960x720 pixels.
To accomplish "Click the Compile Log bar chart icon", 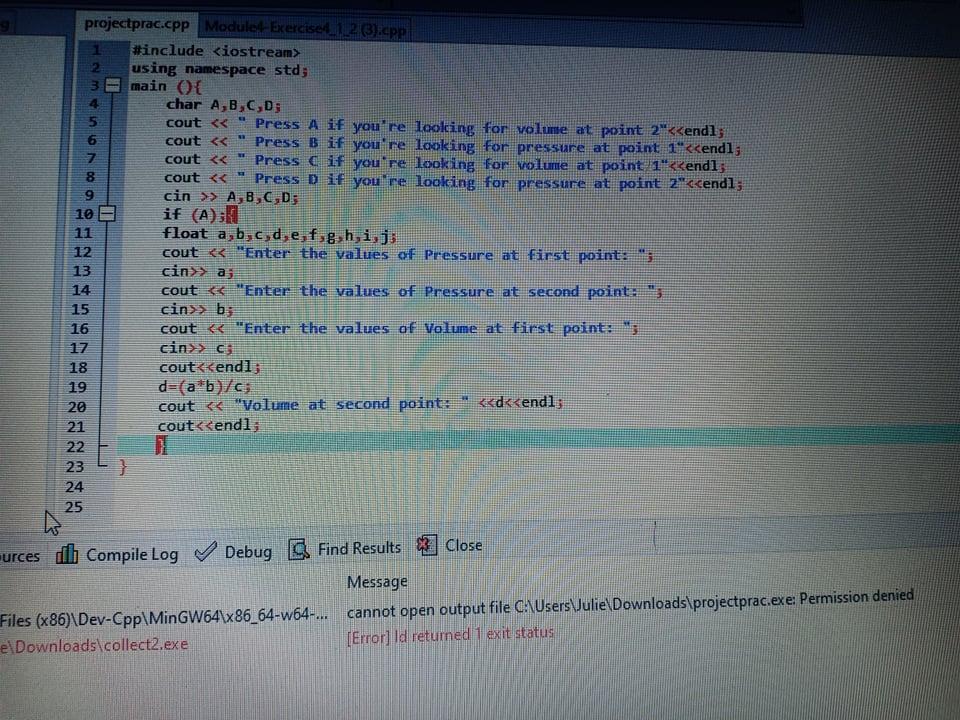I will 68,553.
